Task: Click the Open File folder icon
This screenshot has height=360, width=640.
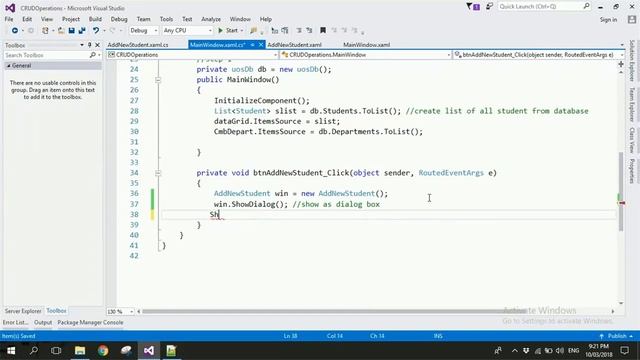Action: pos(61,31)
